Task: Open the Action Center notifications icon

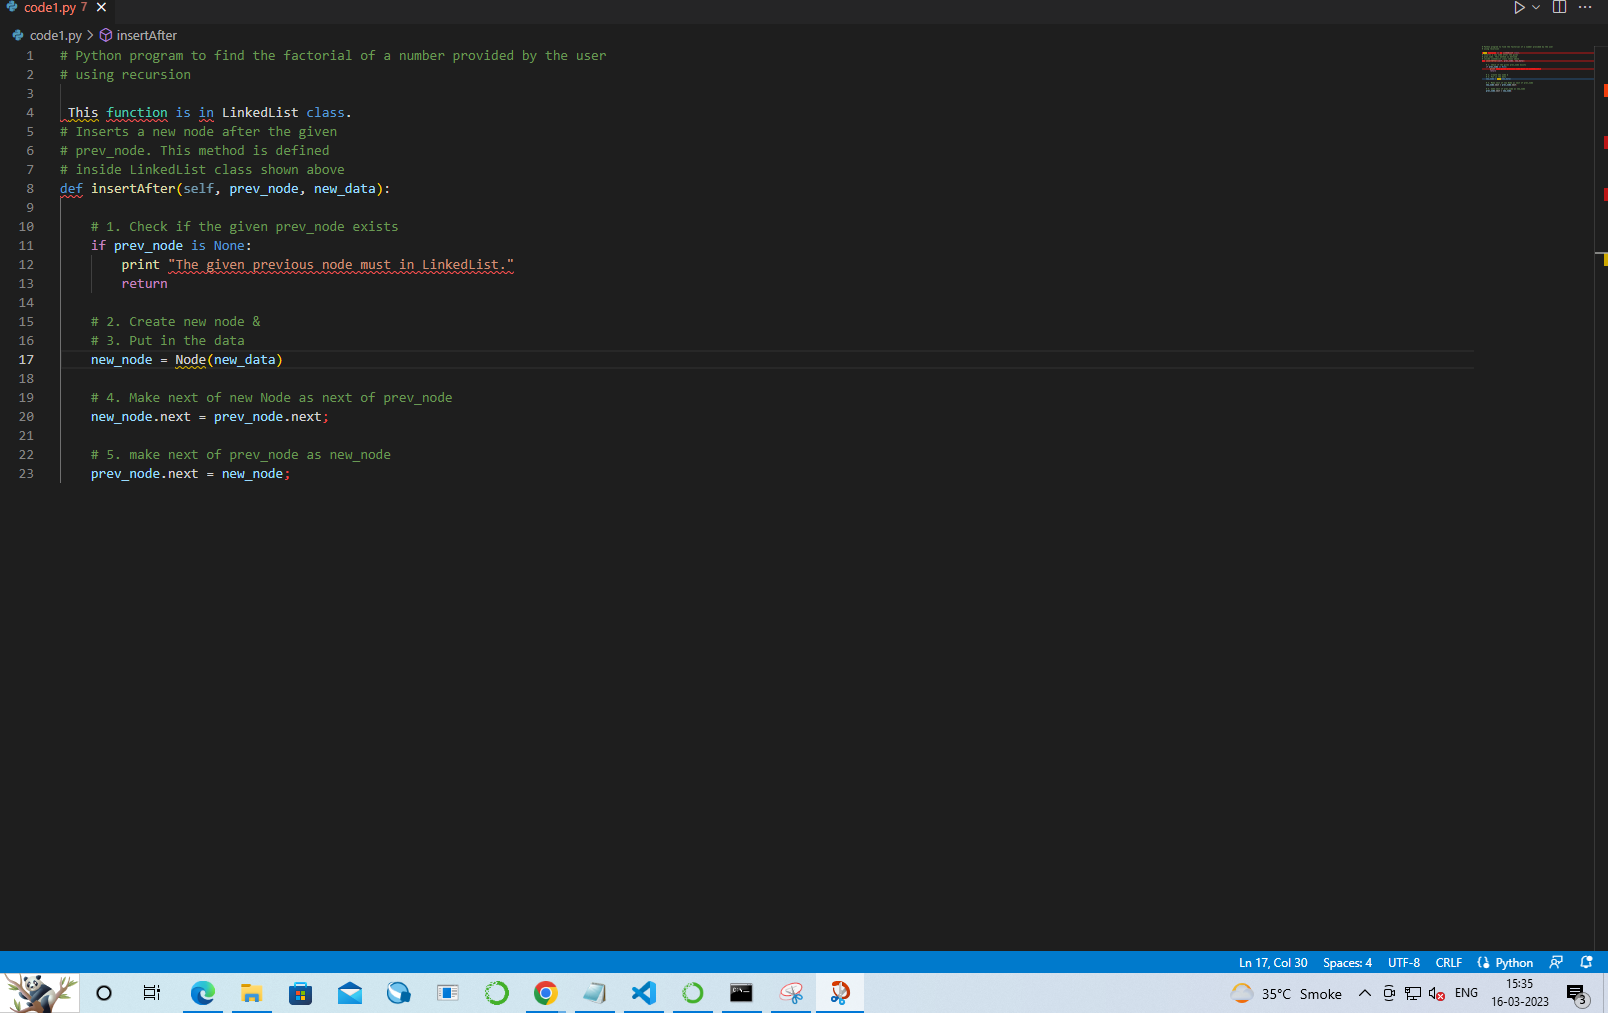Action: [x=1577, y=994]
